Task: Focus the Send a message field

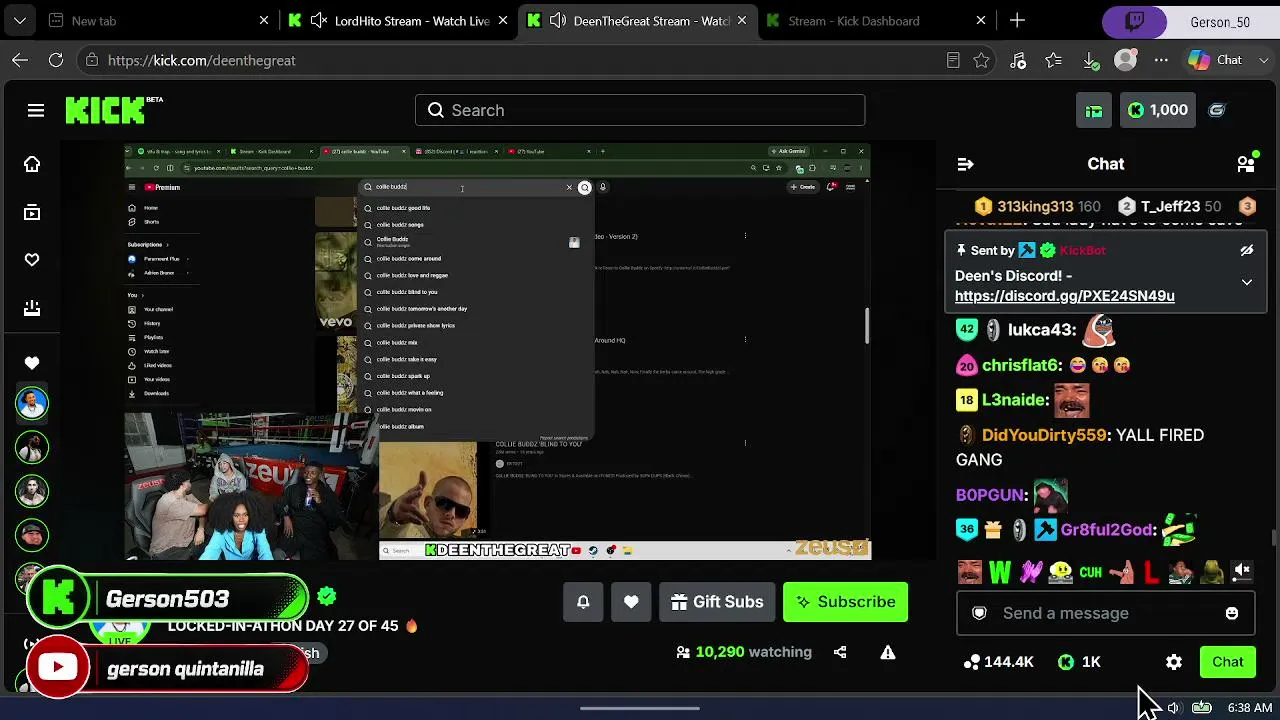Action: [x=1105, y=613]
